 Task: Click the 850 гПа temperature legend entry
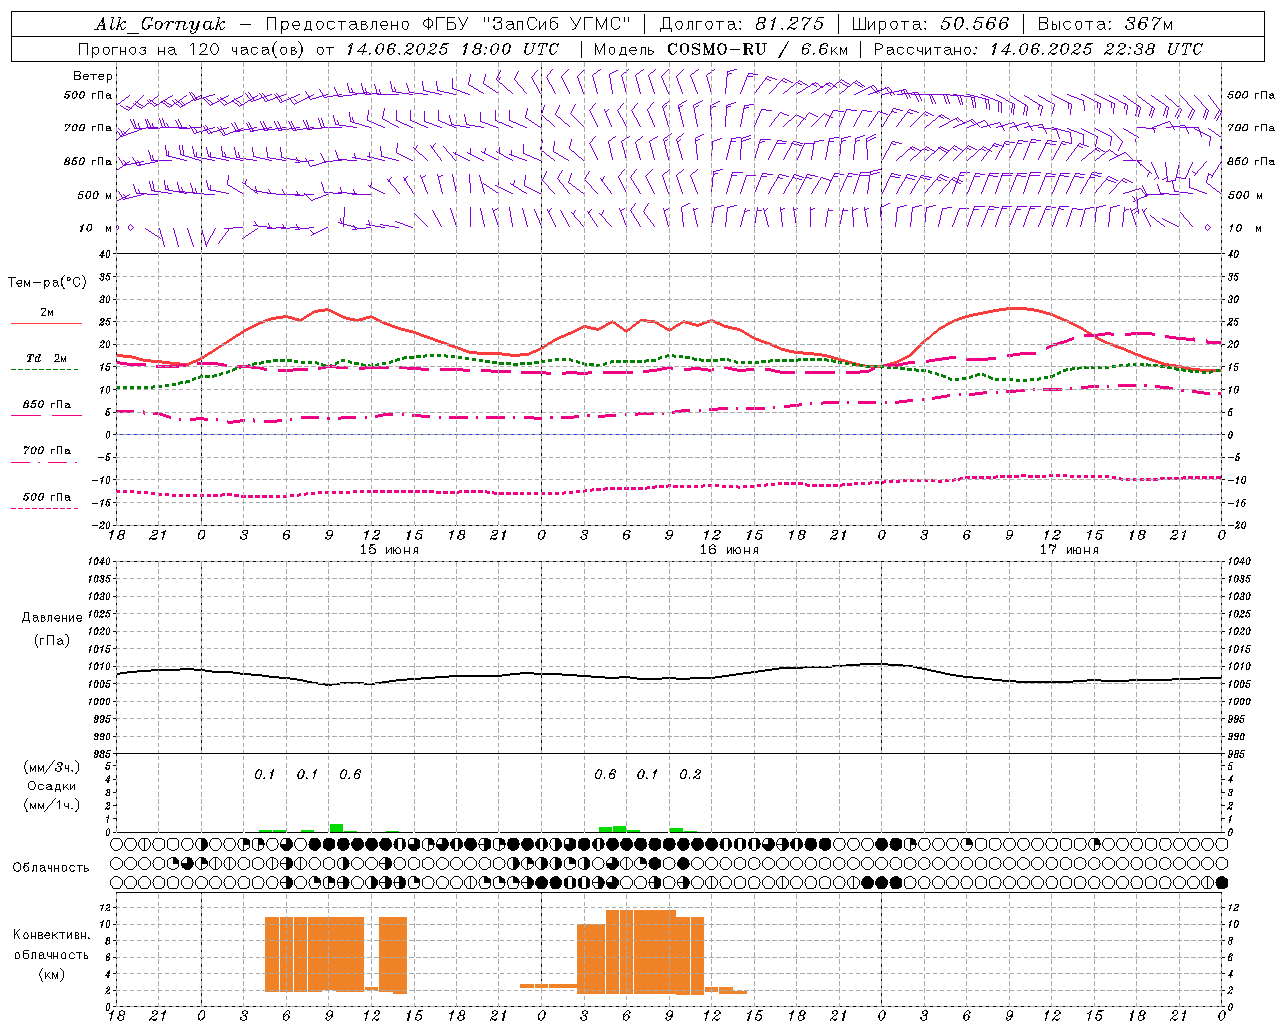pos(47,404)
